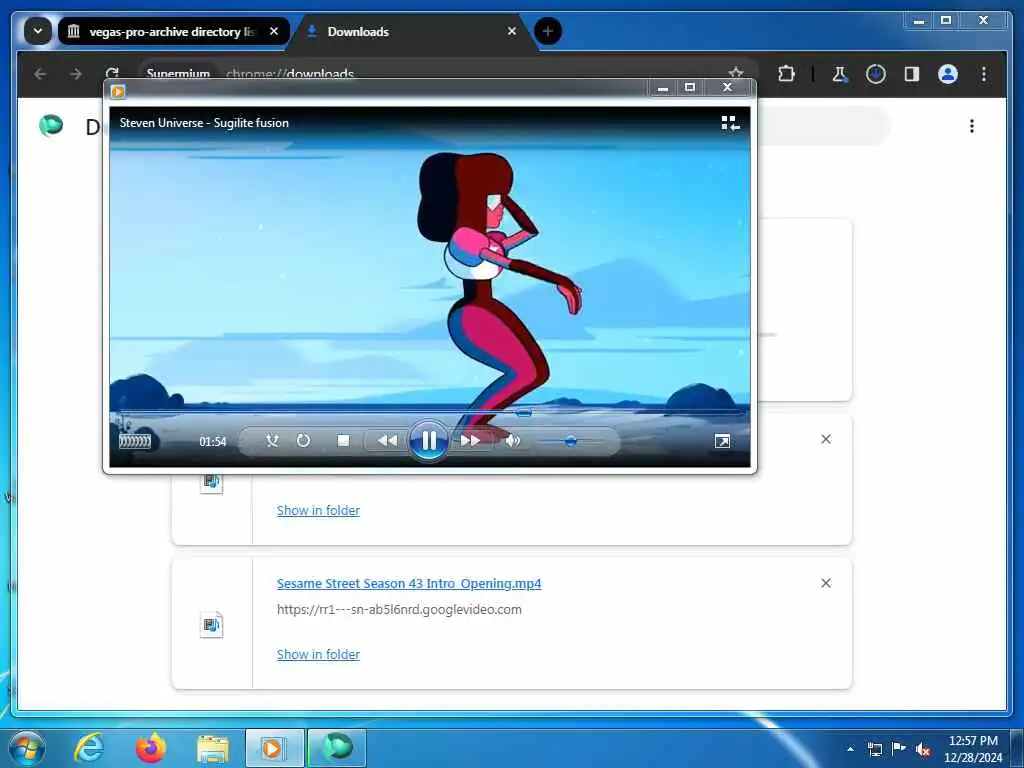
Task: Click Show in folder above Sesame Street entry
Action: point(318,511)
